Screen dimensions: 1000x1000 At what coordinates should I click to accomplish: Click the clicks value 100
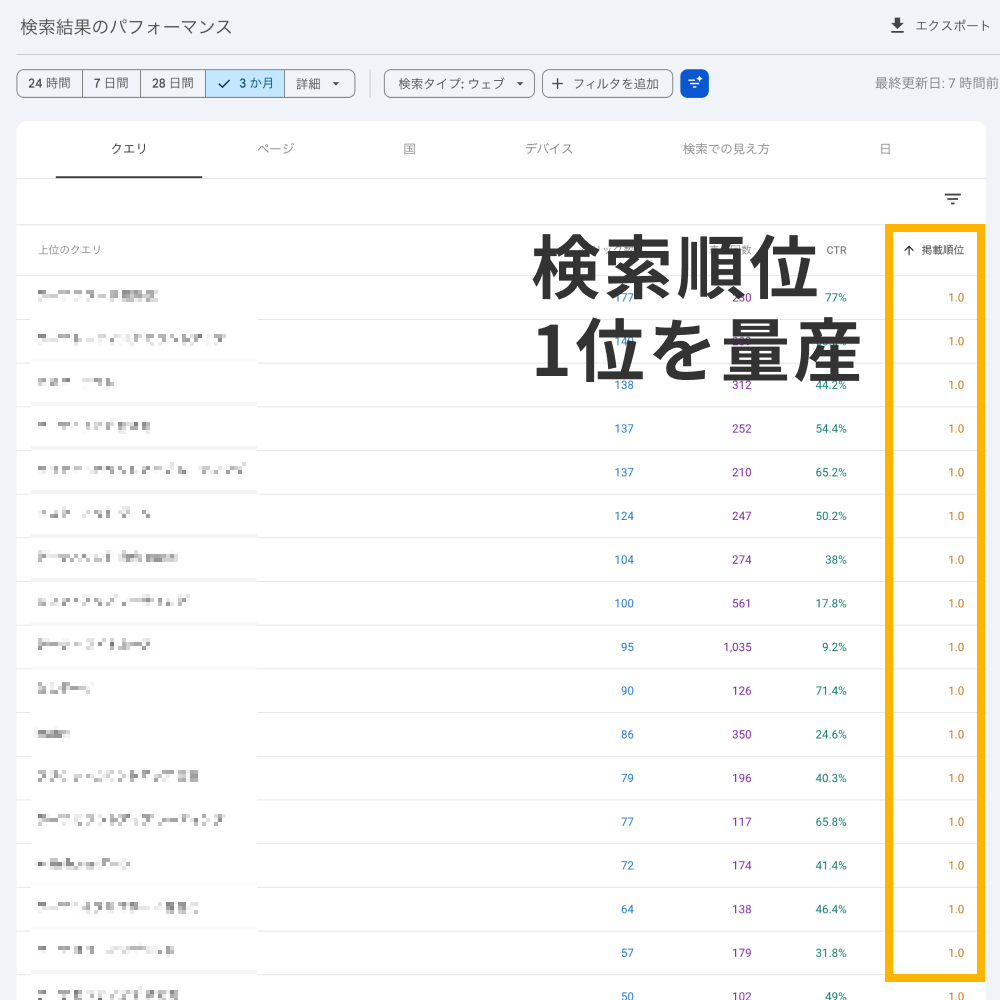624,603
